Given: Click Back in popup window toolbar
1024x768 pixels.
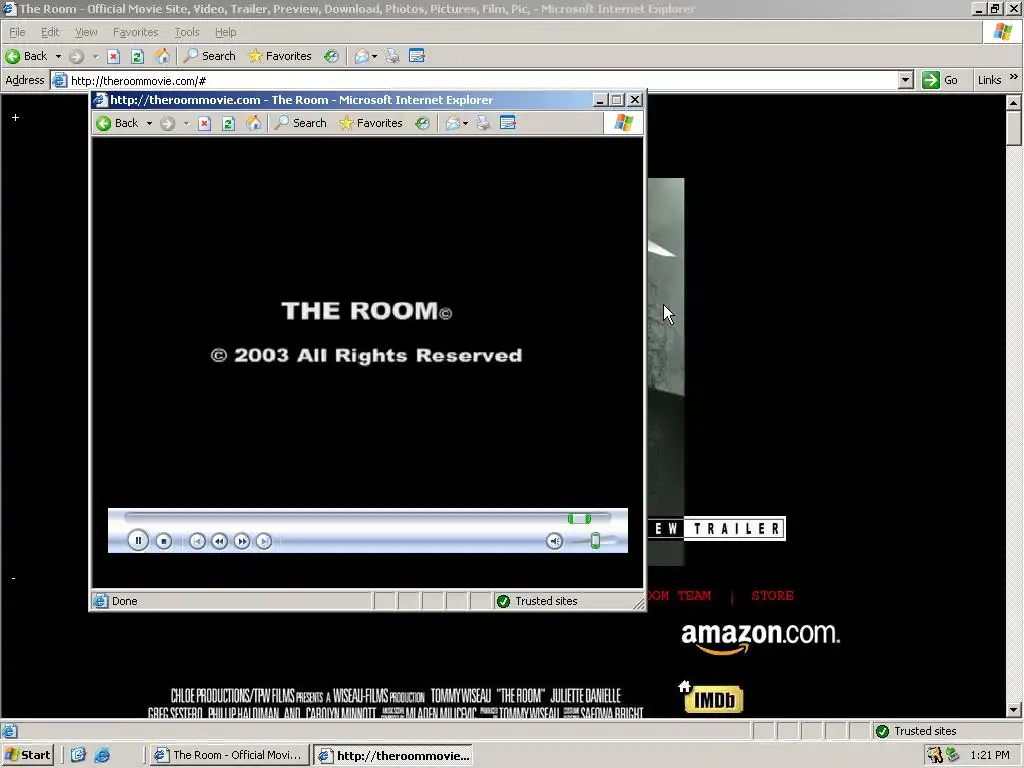Looking at the screenshot, I should (x=118, y=123).
